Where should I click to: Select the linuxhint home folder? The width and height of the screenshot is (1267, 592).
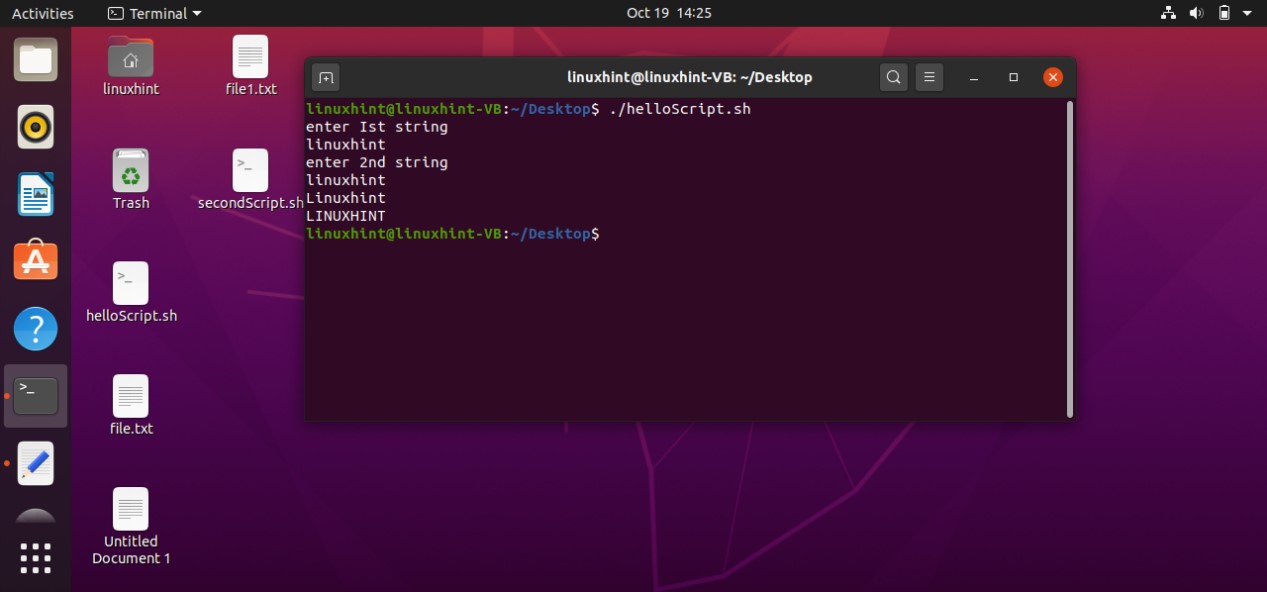tap(131, 66)
